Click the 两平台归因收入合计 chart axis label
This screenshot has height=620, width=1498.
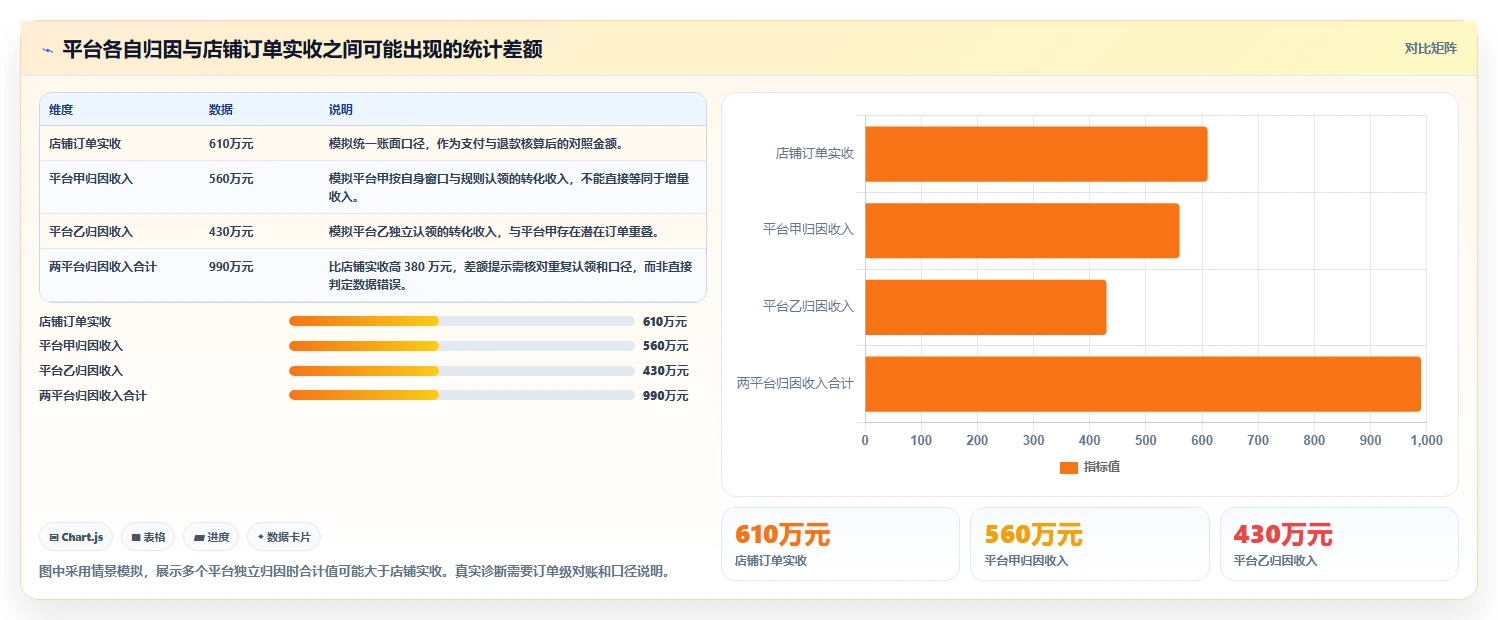(796, 383)
